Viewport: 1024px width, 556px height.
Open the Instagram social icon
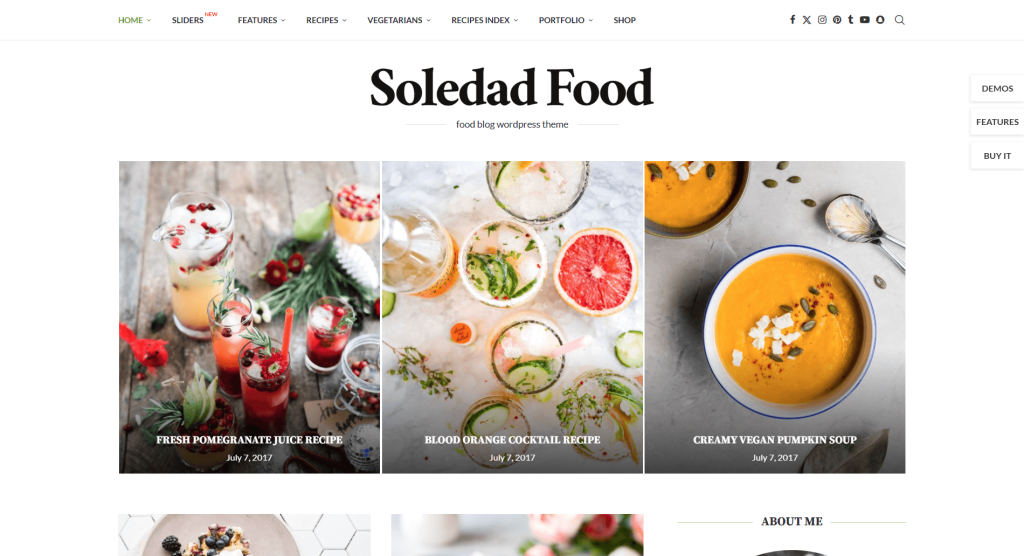coord(822,20)
